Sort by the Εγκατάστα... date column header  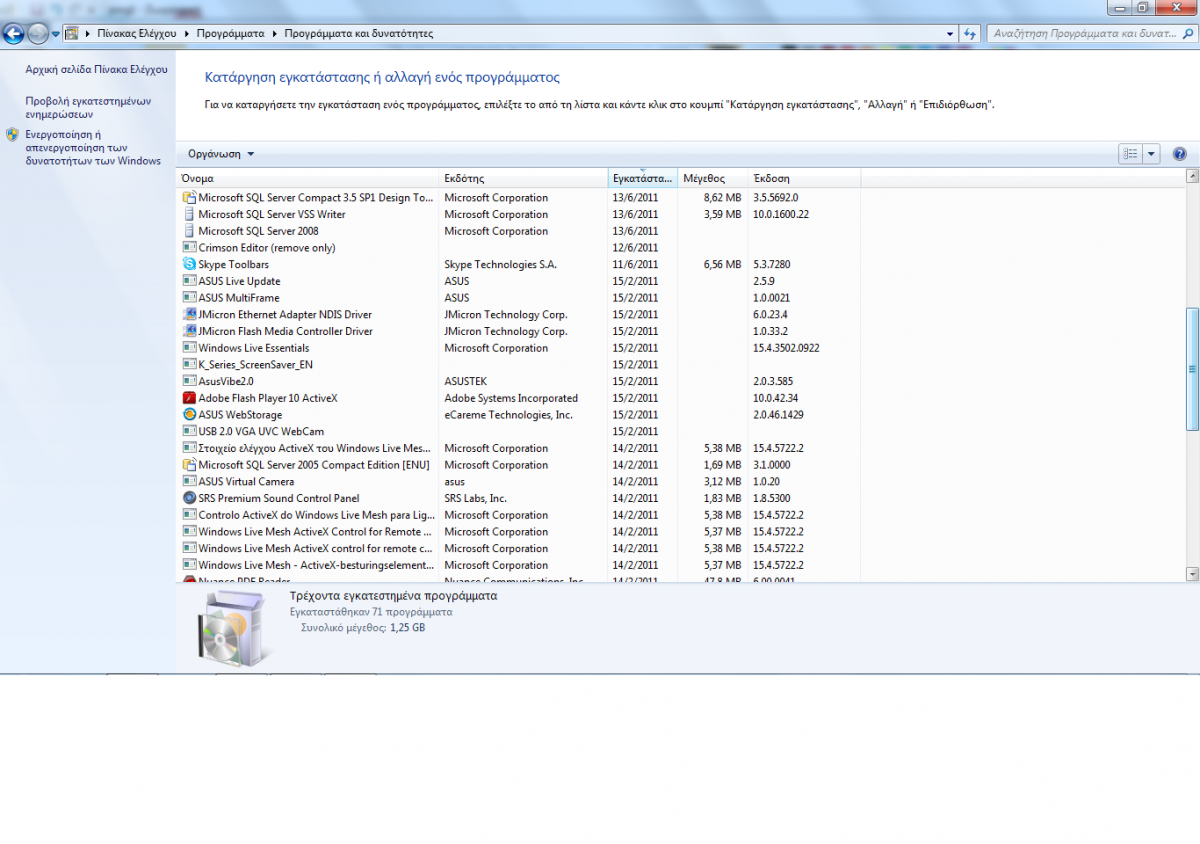[642, 178]
